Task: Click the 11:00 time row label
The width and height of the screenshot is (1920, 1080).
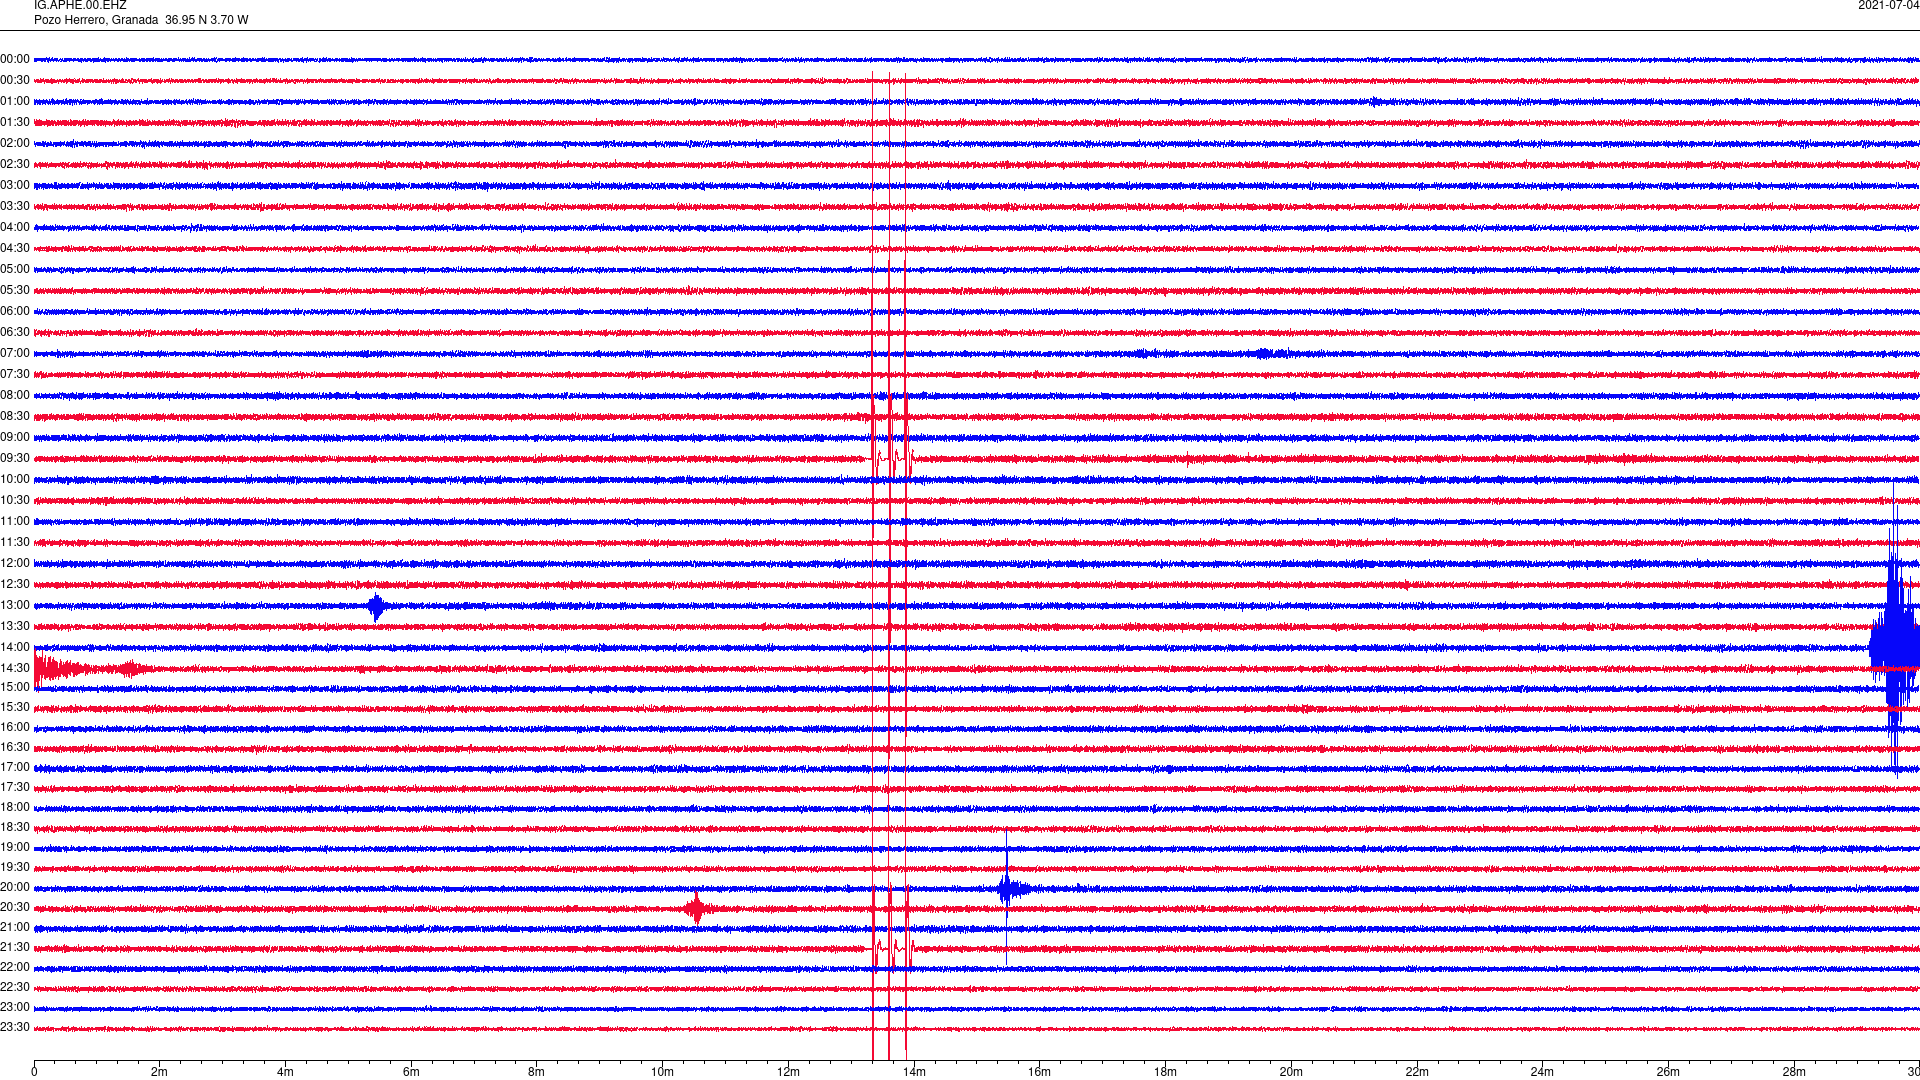Action: coord(15,522)
